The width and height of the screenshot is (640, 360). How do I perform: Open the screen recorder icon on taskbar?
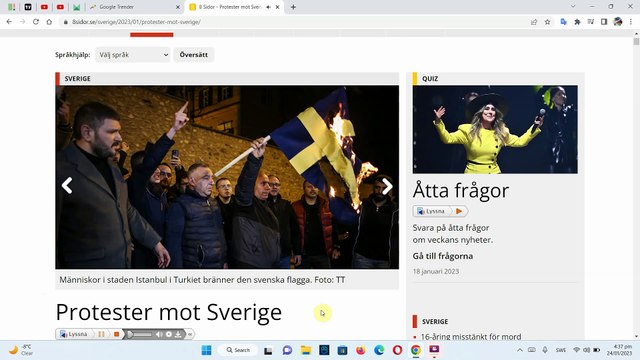click(434, 350)
